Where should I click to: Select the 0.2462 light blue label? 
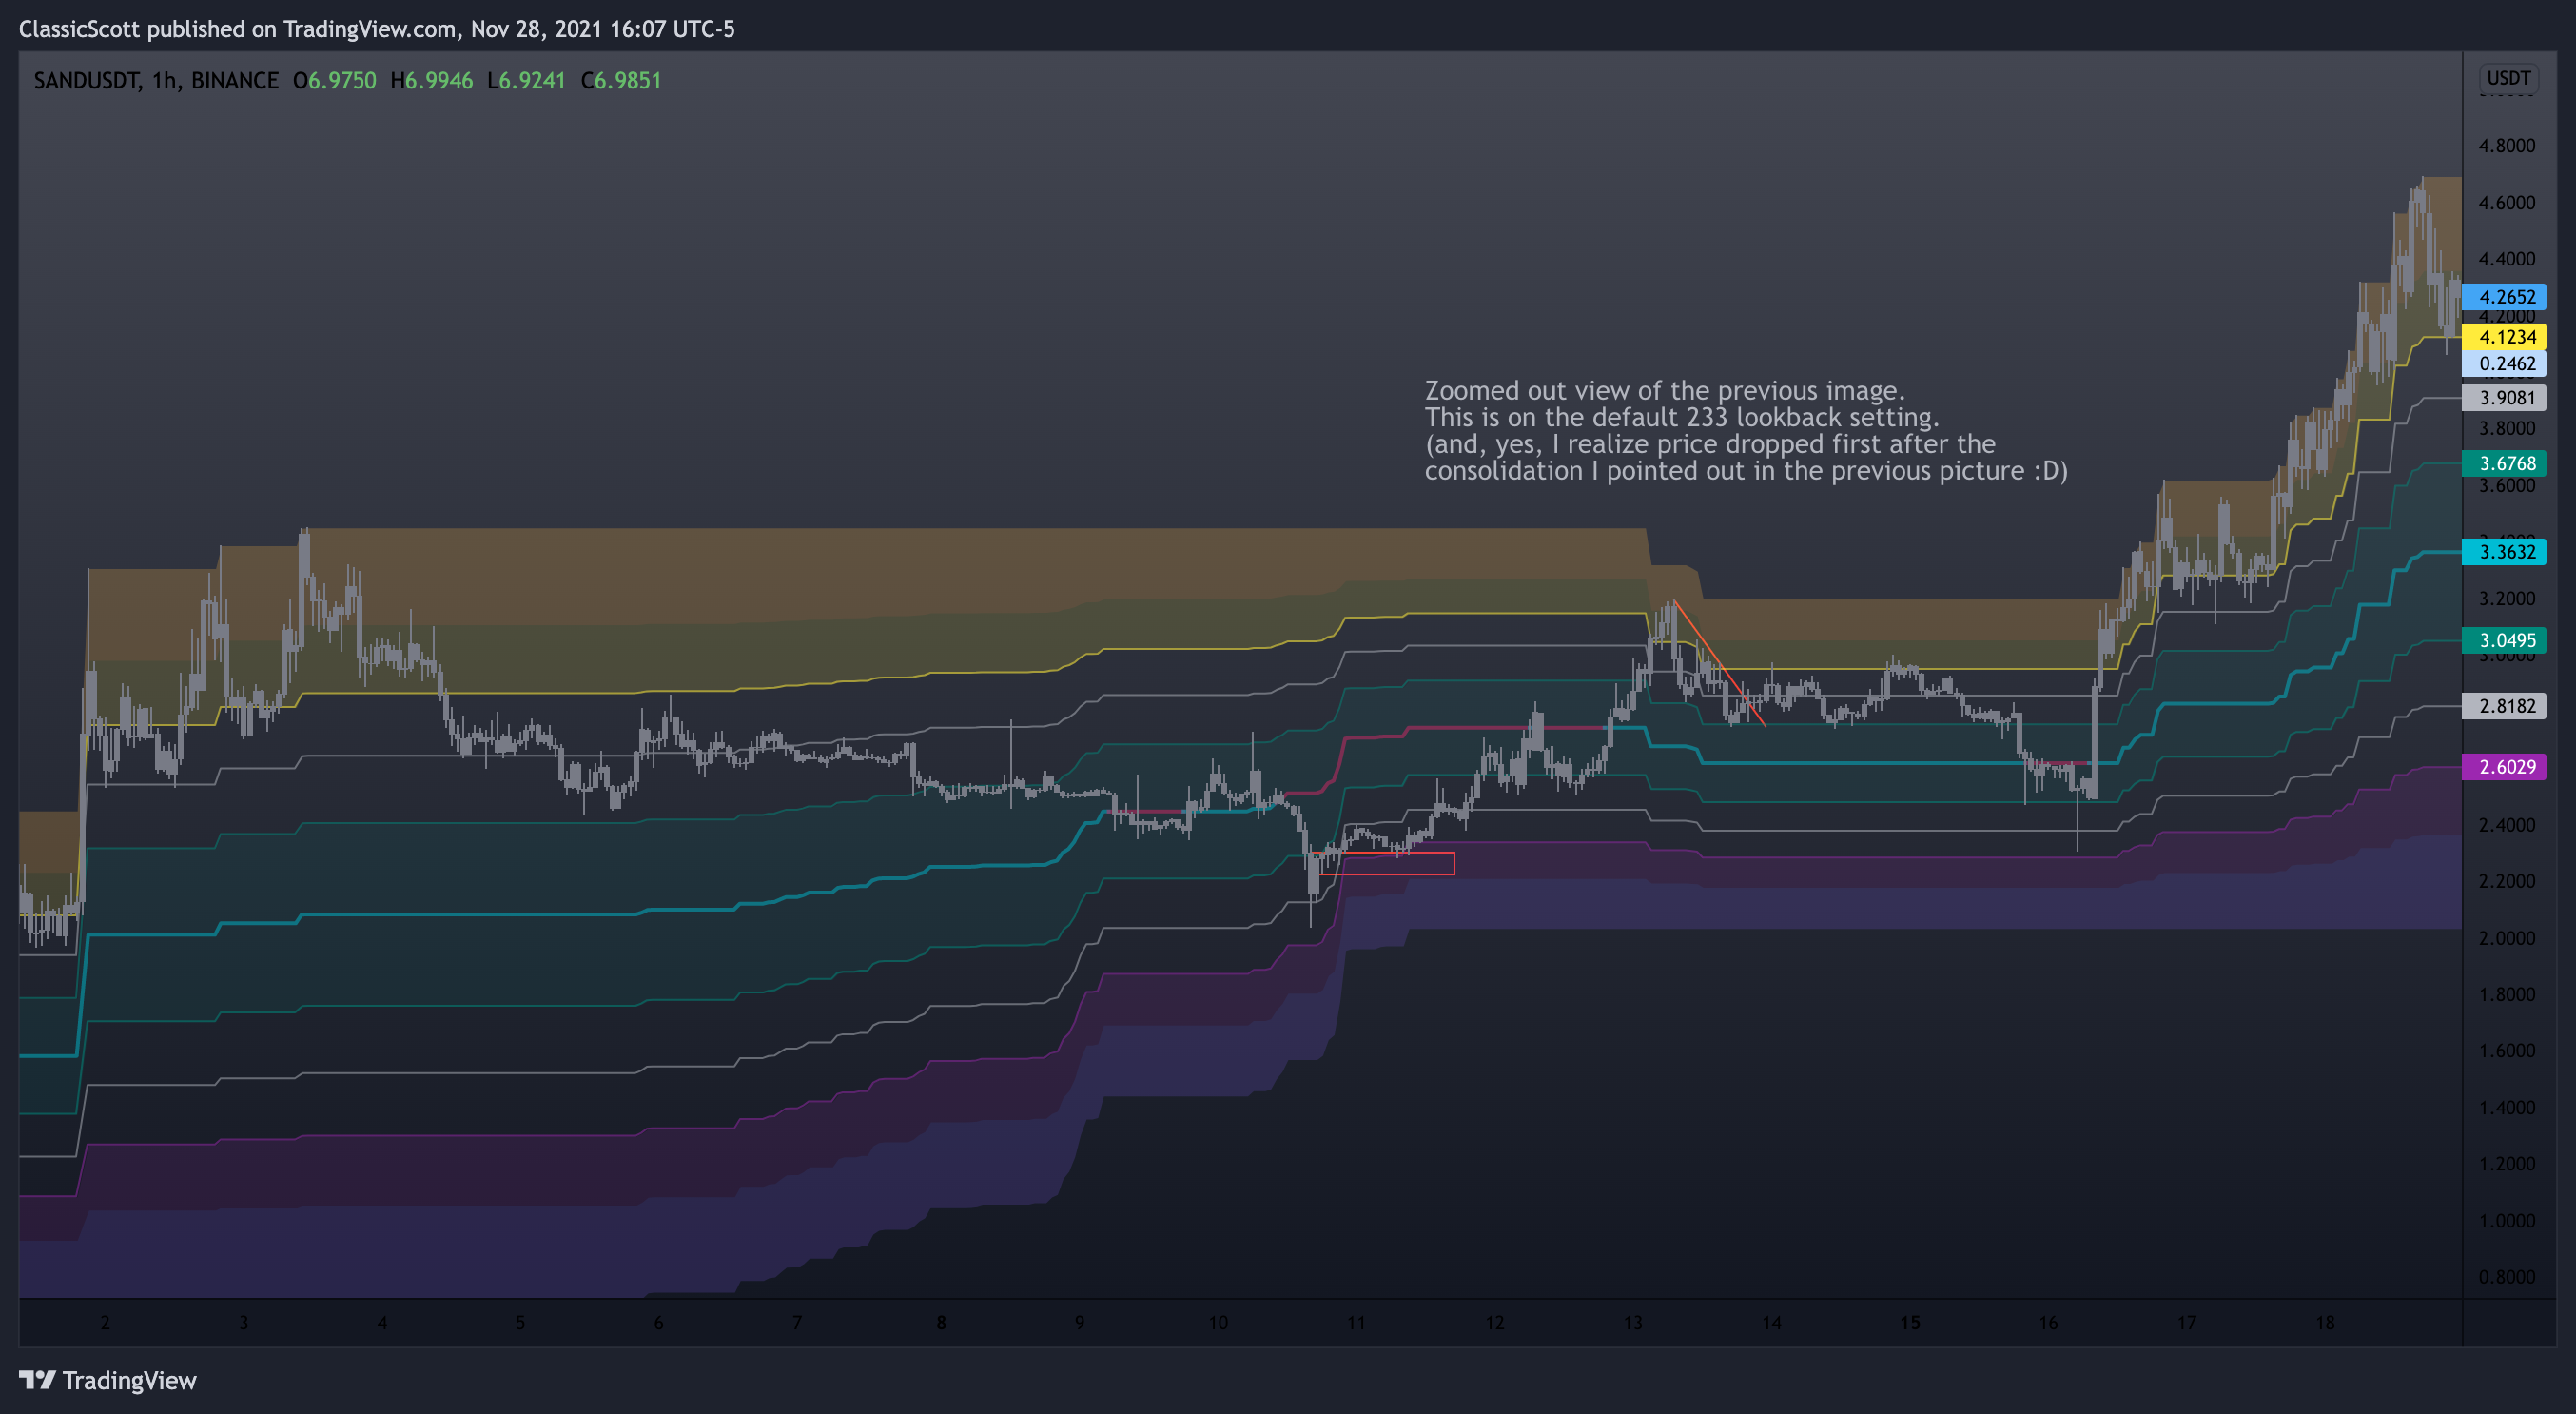coord(2504,363)
